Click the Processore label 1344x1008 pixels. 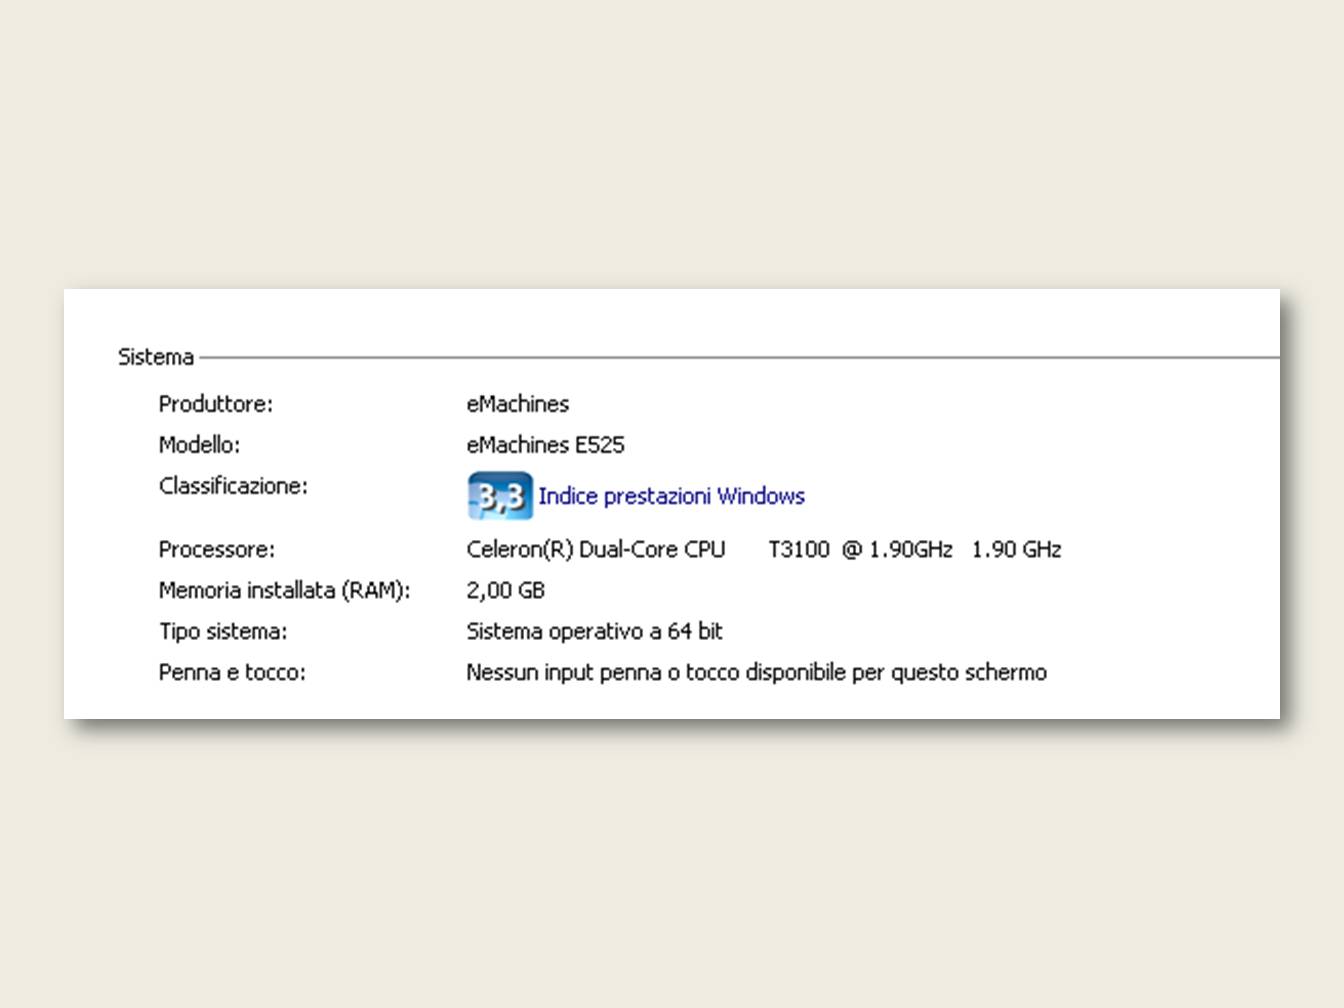click(x=216, y=550)
